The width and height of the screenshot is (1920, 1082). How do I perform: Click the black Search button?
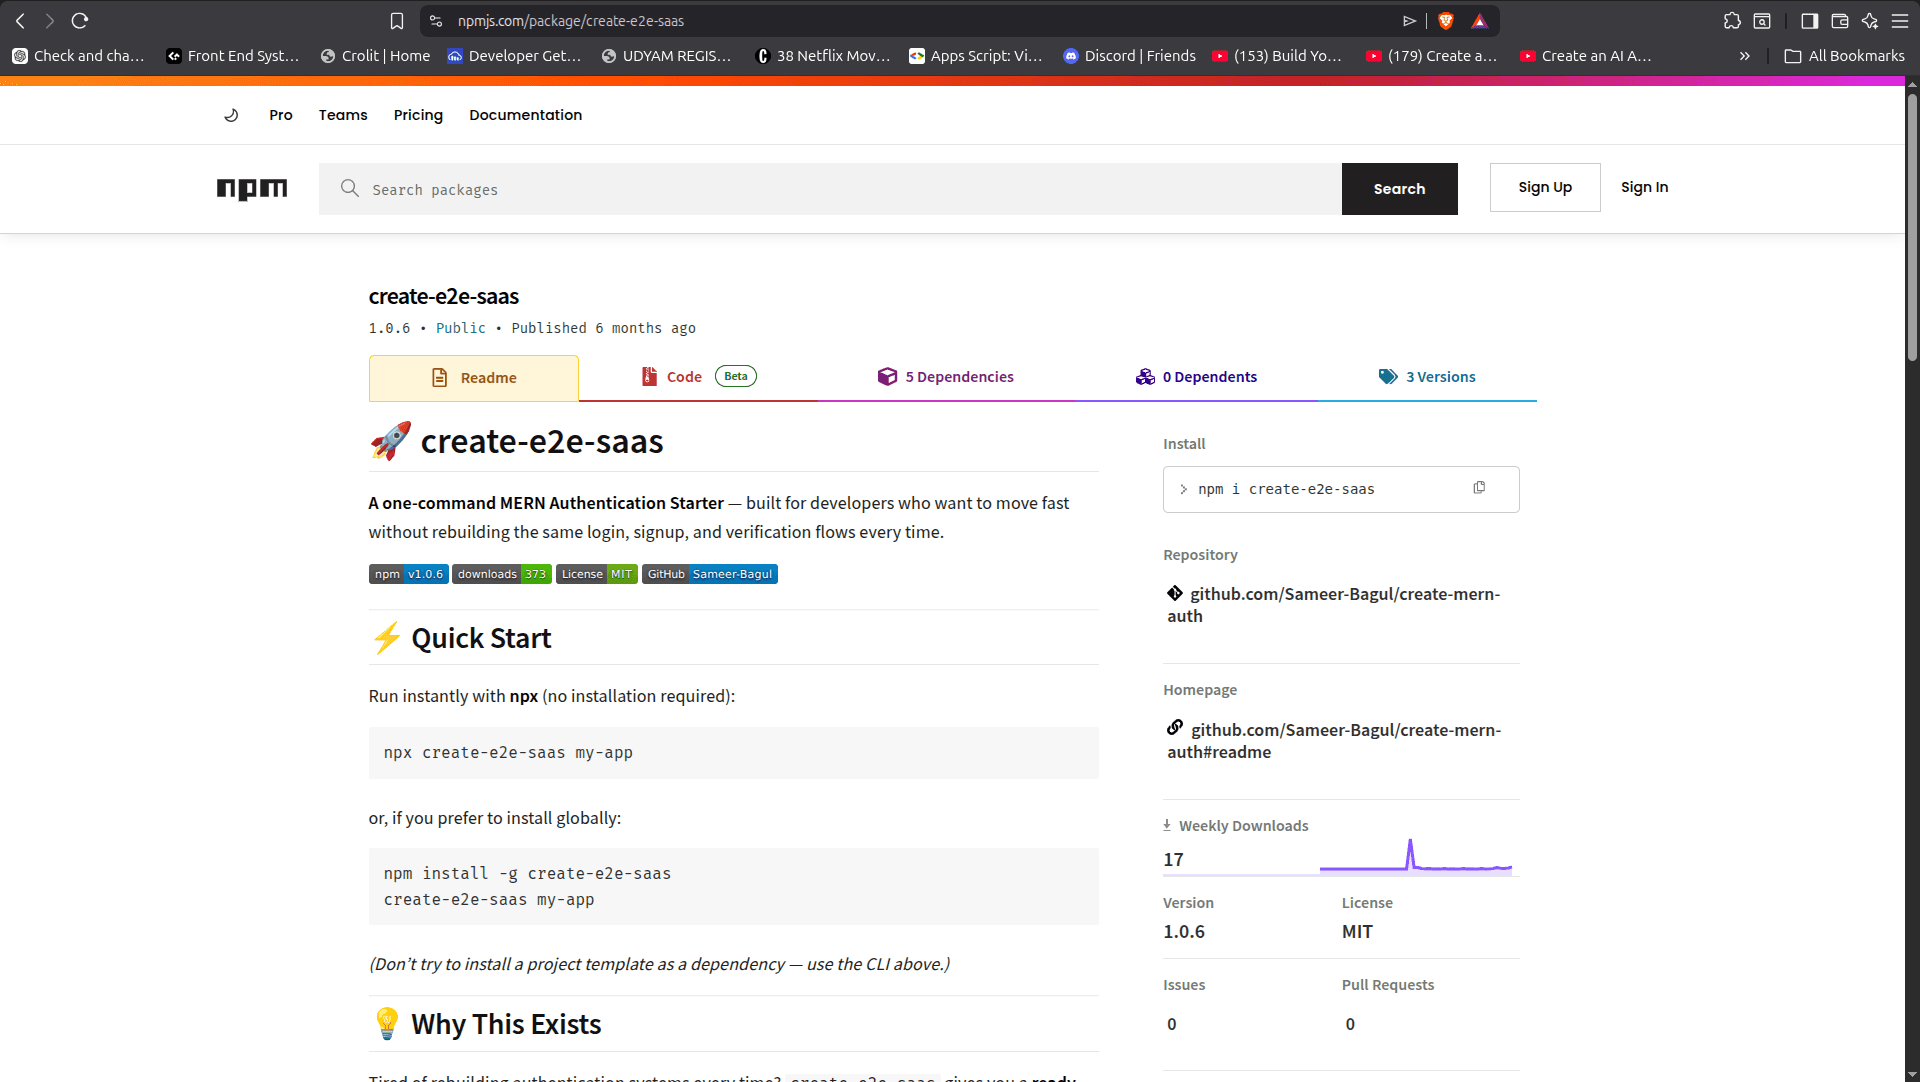[x=1399, y=189]
